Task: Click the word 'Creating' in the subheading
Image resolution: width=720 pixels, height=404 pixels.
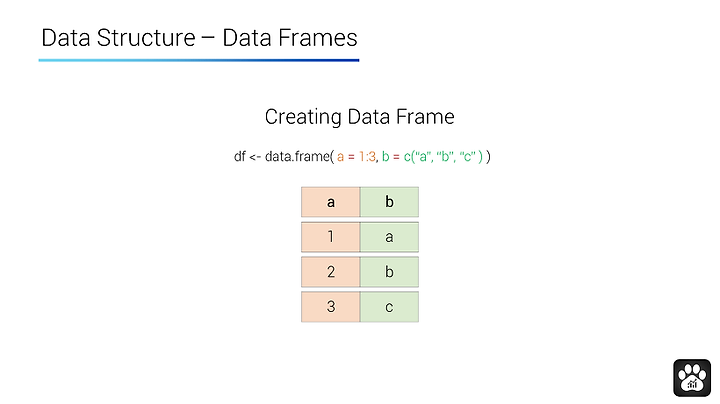Action: [303, 118]
